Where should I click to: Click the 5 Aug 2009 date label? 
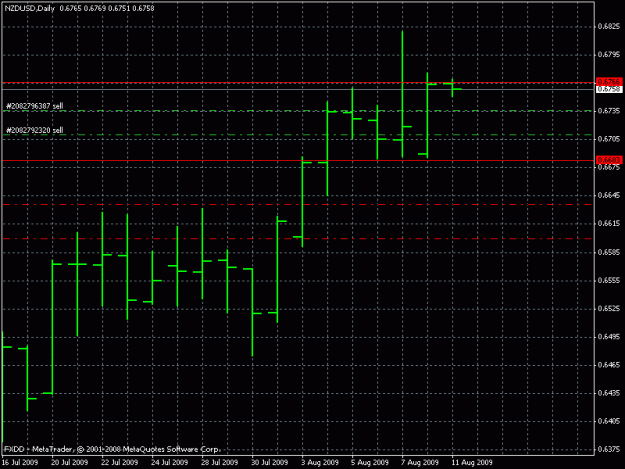click(x=369, y=462)
